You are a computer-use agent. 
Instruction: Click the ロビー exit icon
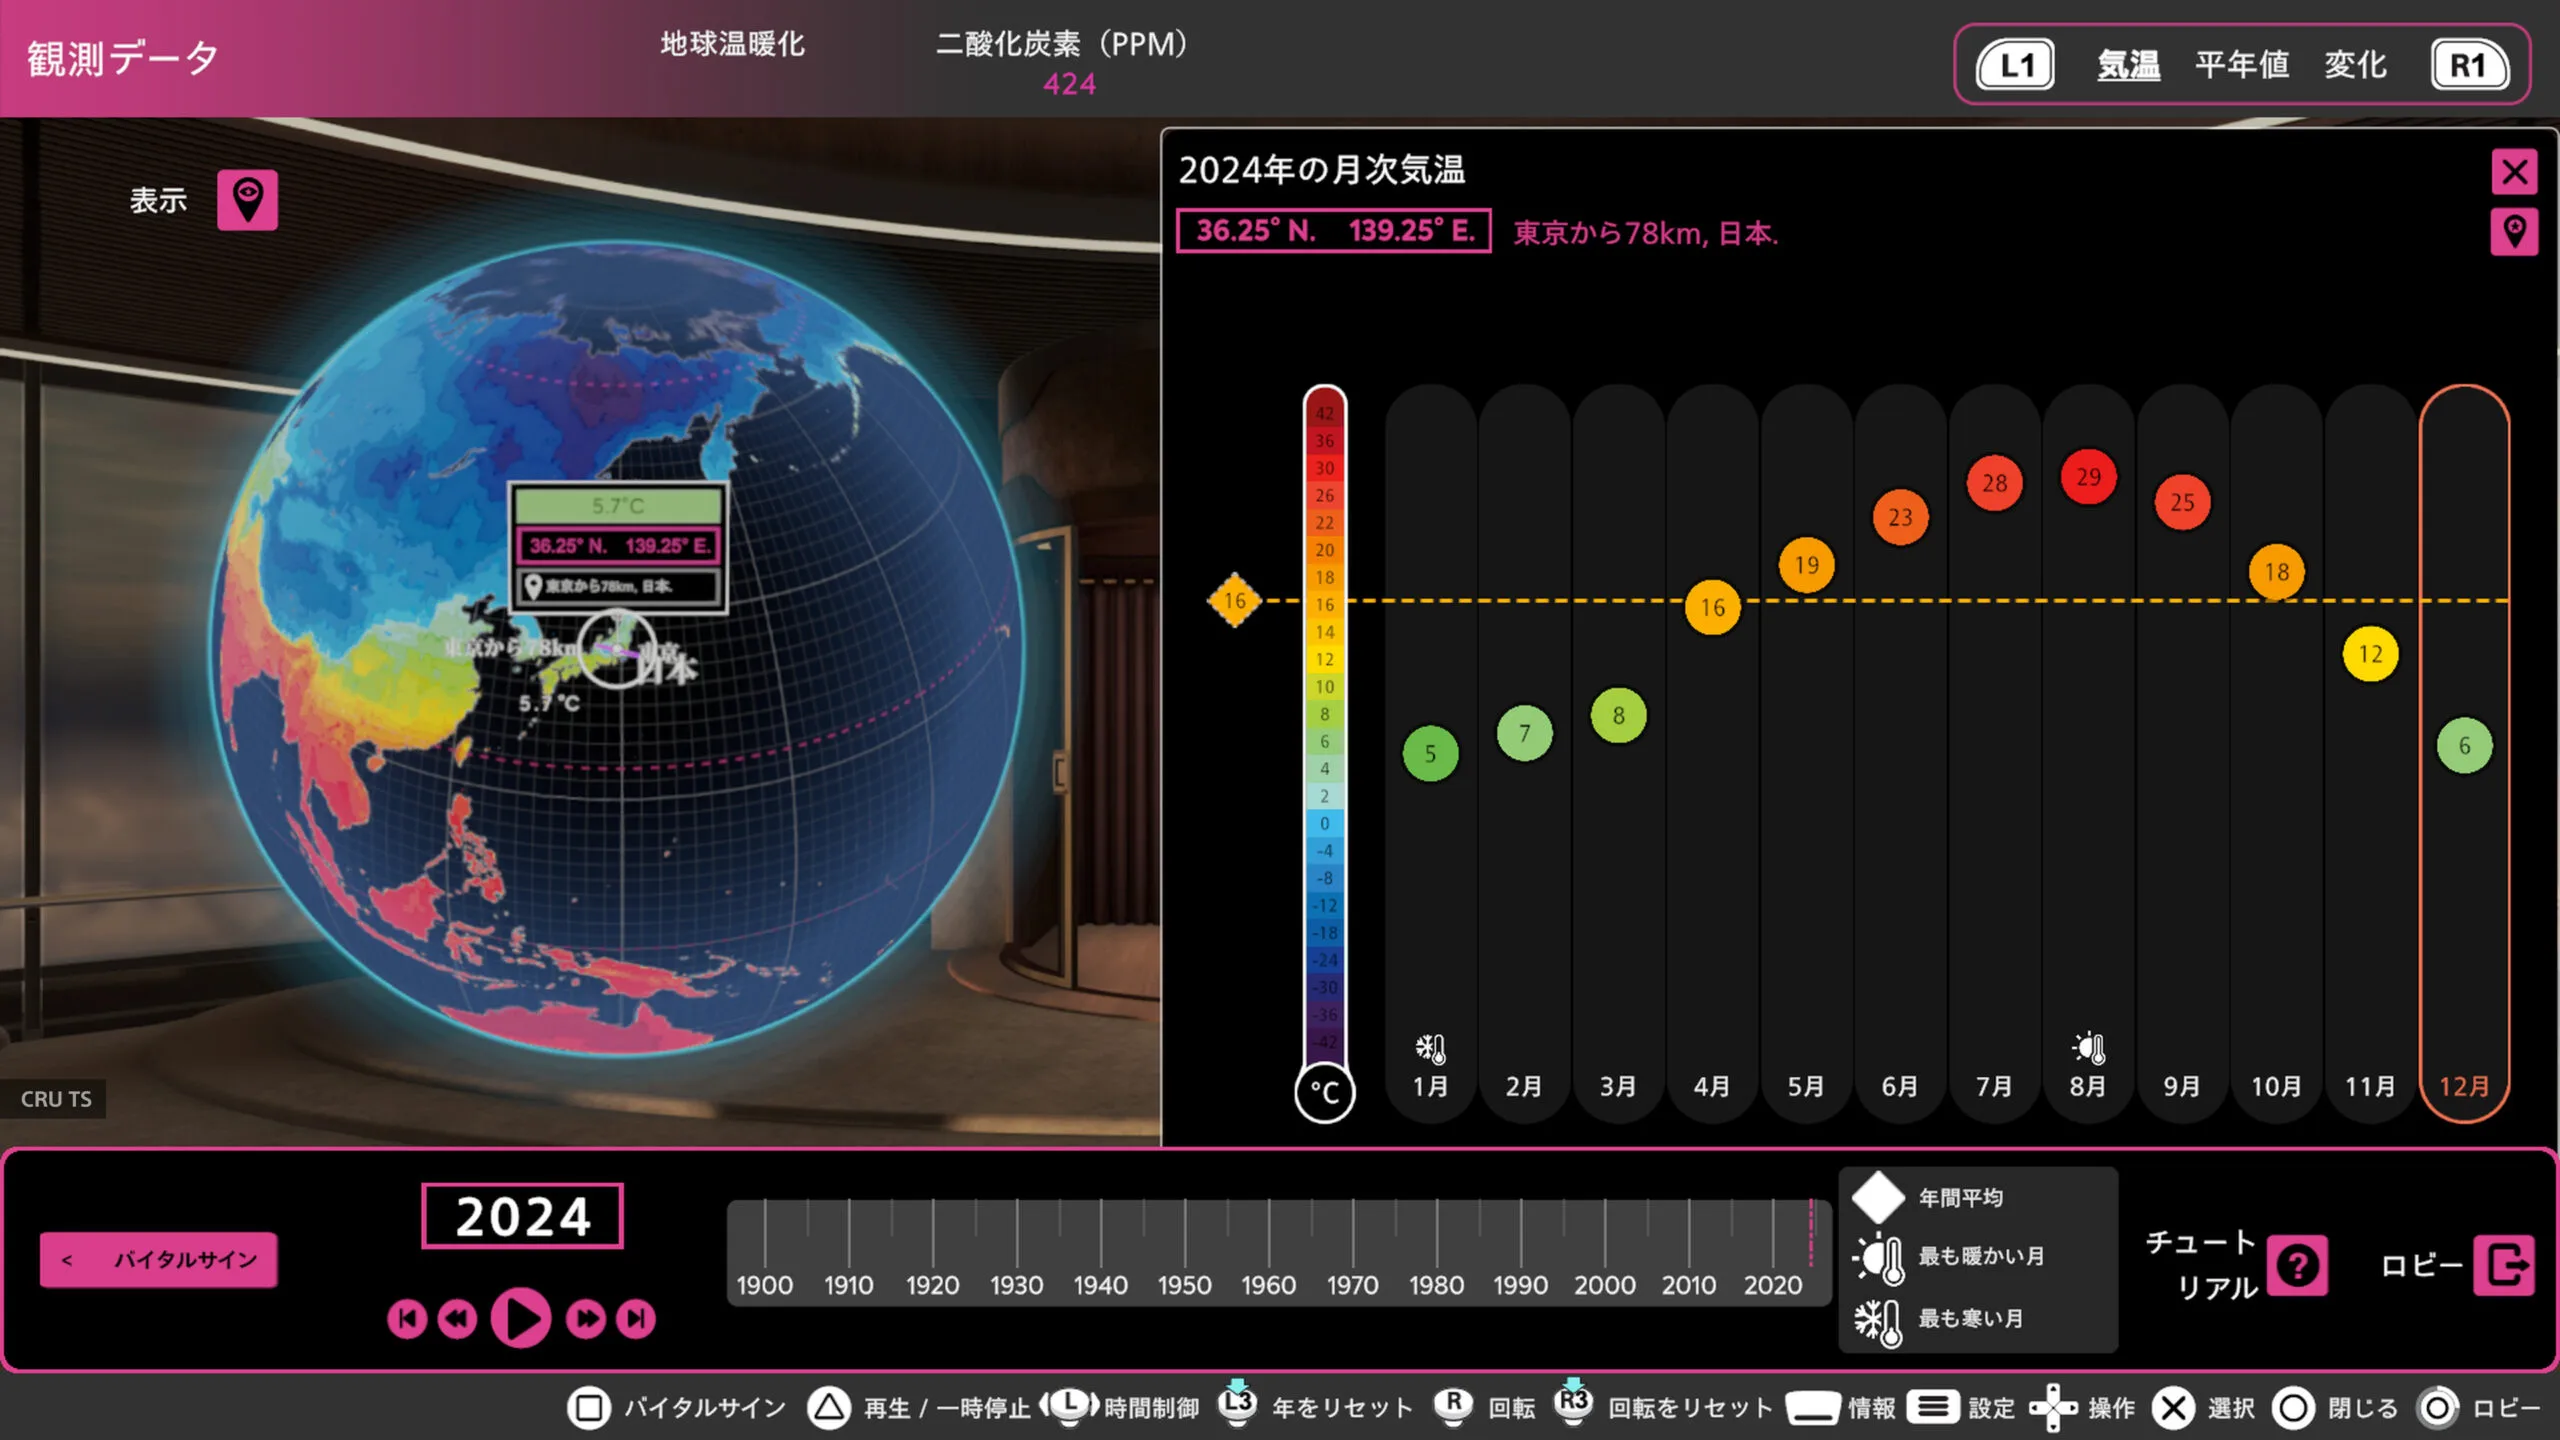click(x=2504, y=1266)
